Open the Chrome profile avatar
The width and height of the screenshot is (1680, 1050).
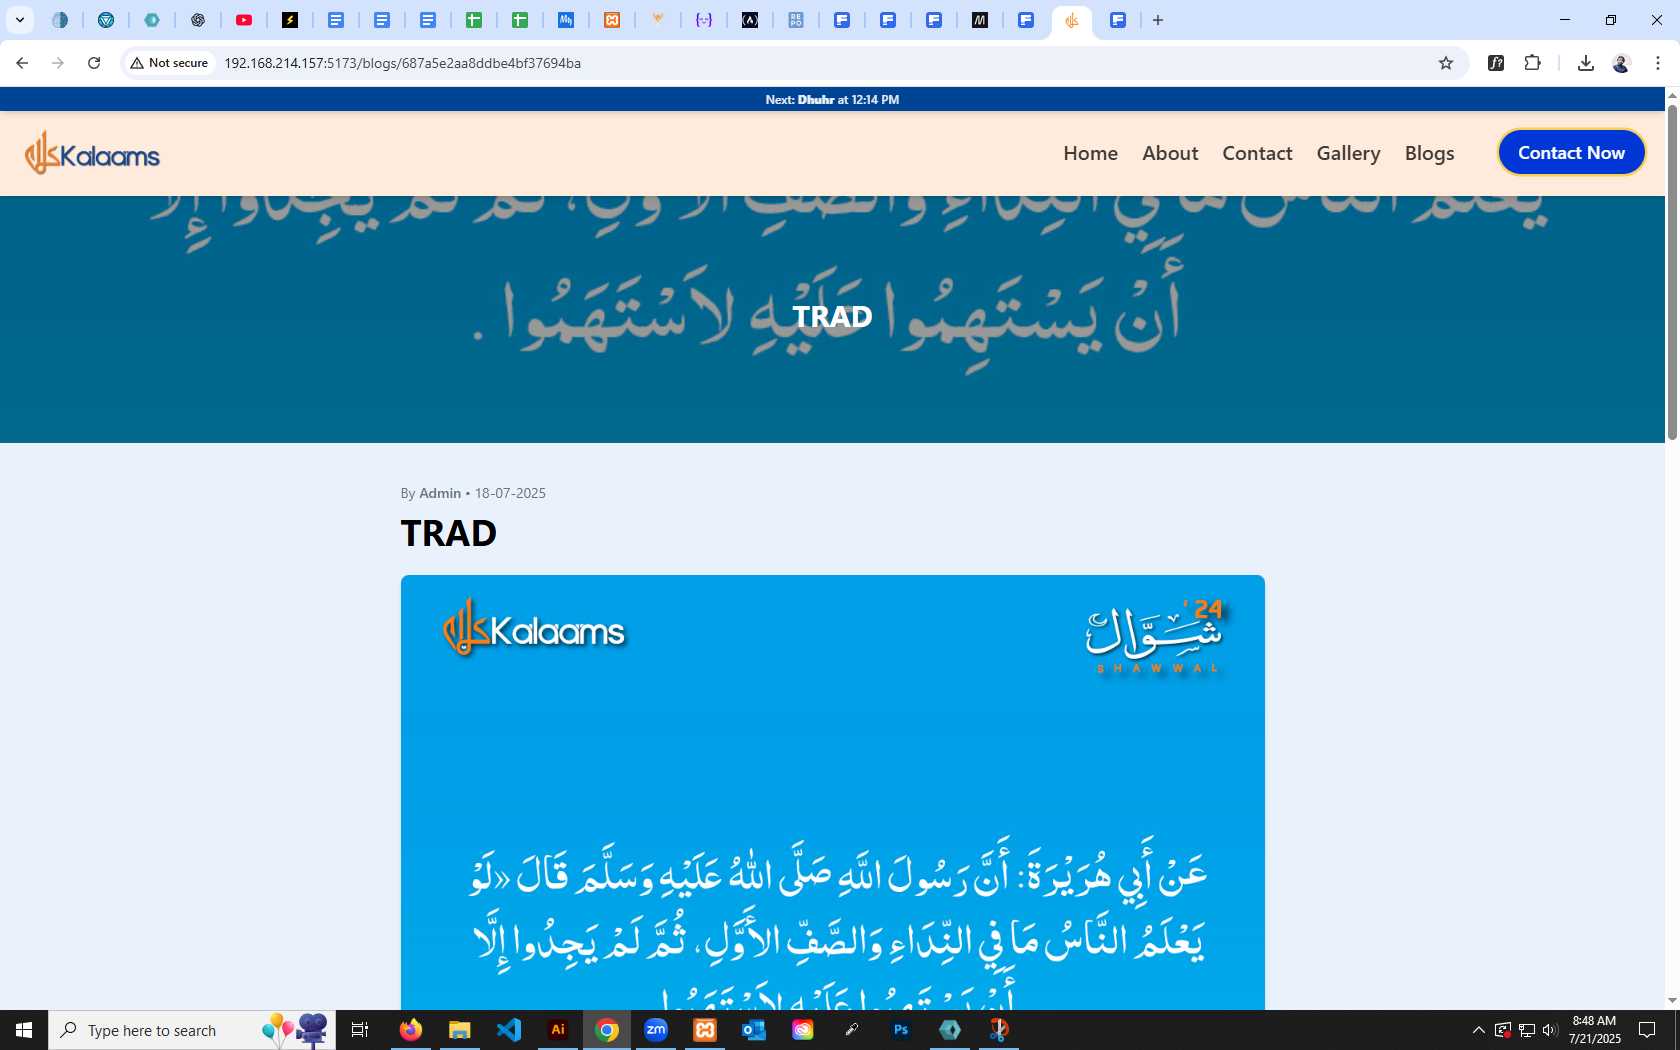[x=1621, y=63]
